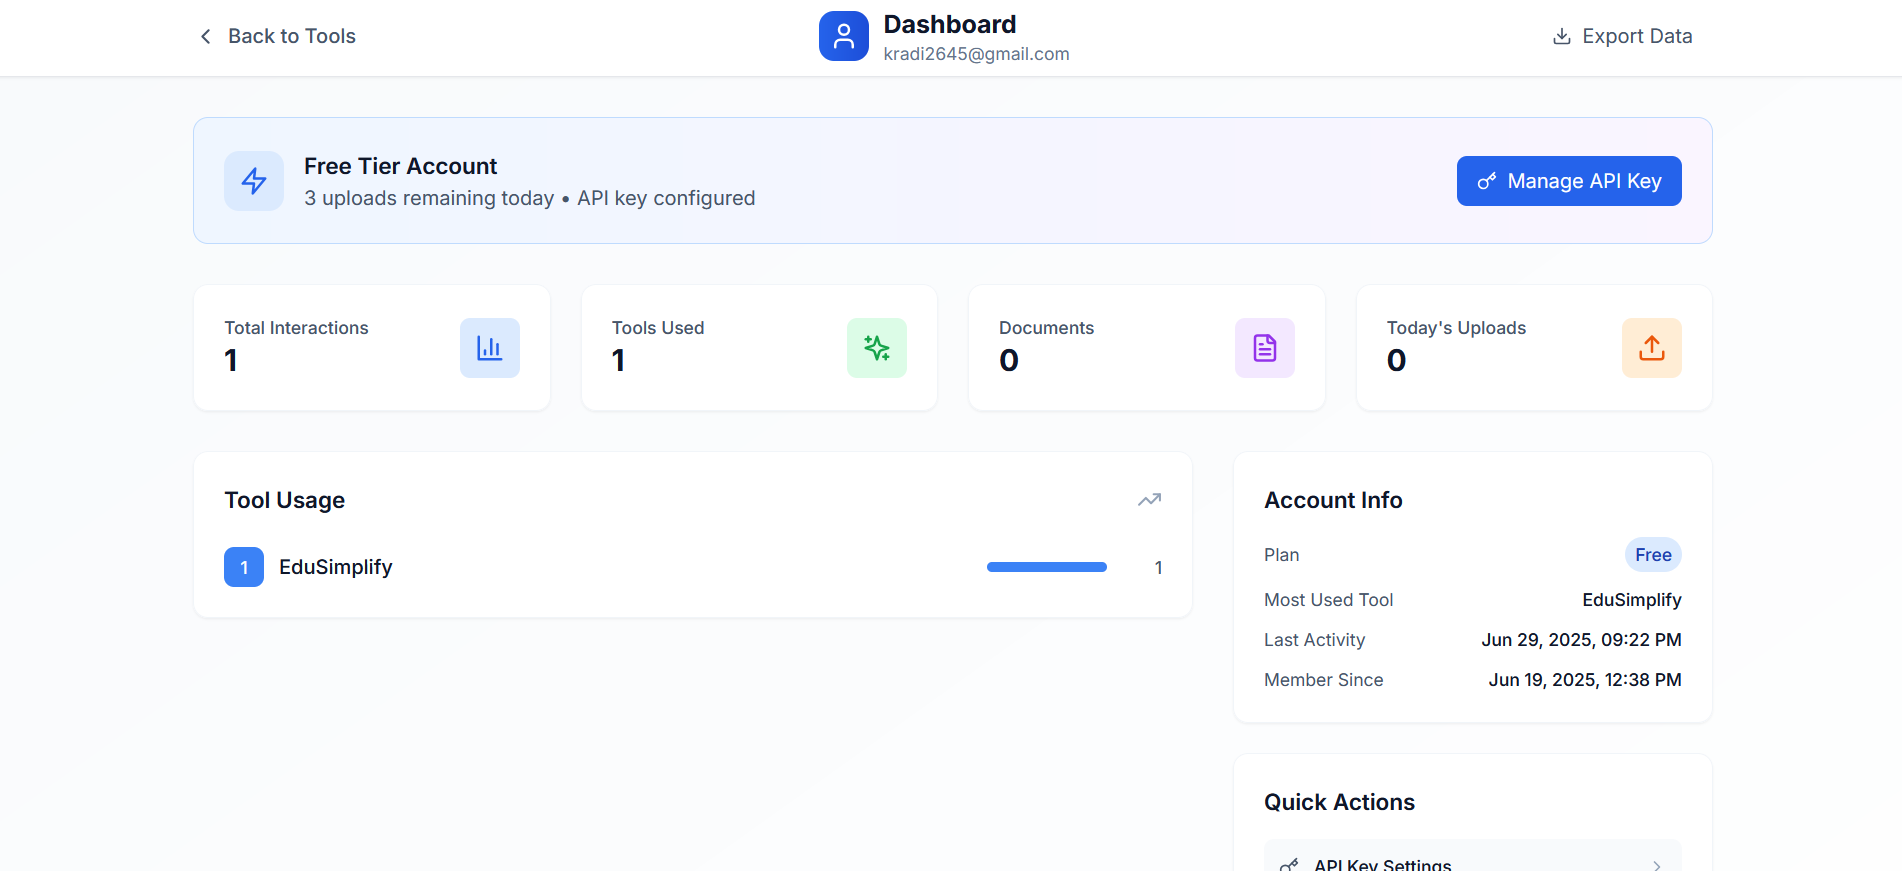The image size is (1902, 871).
Task: Click the key icon beside API Key Settings
Action: (1290, 865)
